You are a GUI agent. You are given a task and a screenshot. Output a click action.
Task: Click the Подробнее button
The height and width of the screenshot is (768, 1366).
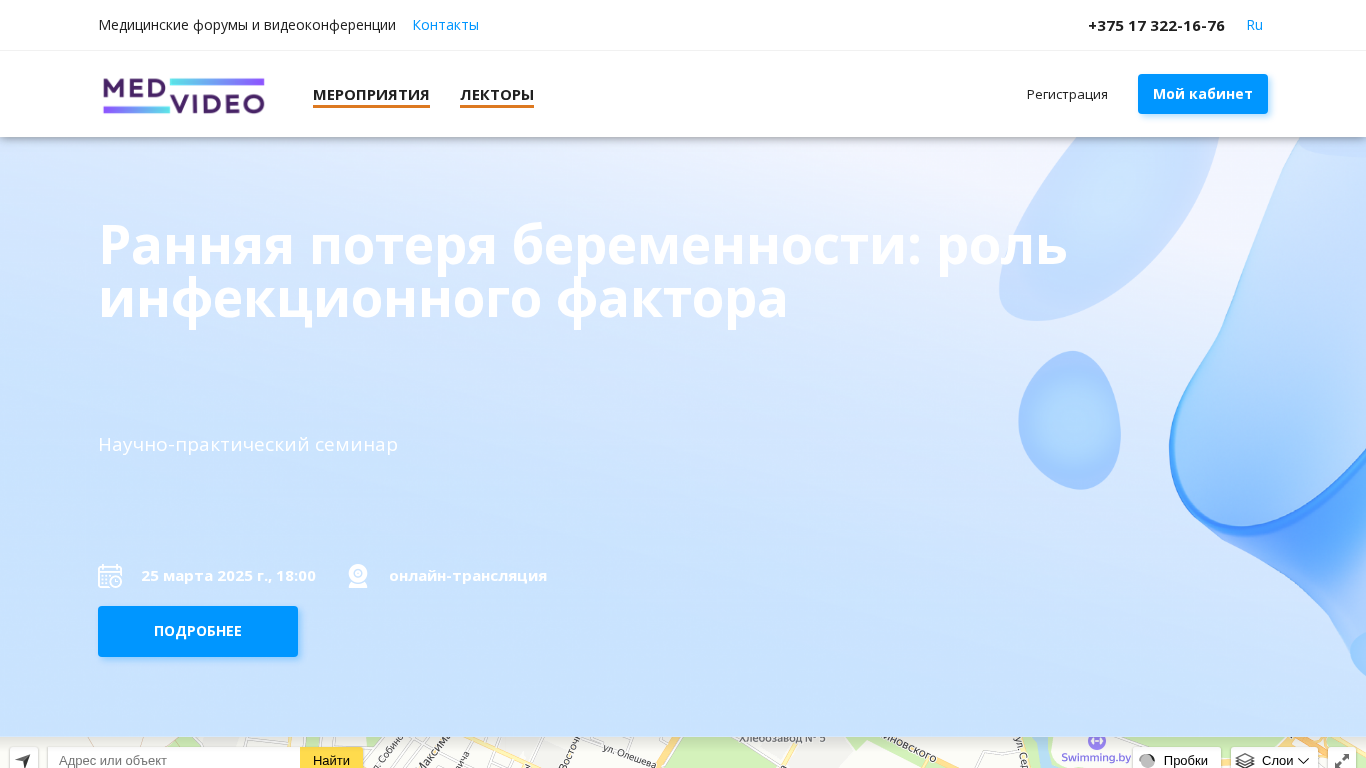[198, 631]
